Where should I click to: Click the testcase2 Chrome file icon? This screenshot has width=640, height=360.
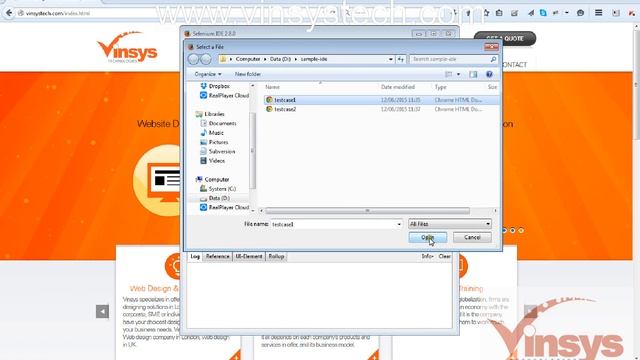click(x=269, y=109)
